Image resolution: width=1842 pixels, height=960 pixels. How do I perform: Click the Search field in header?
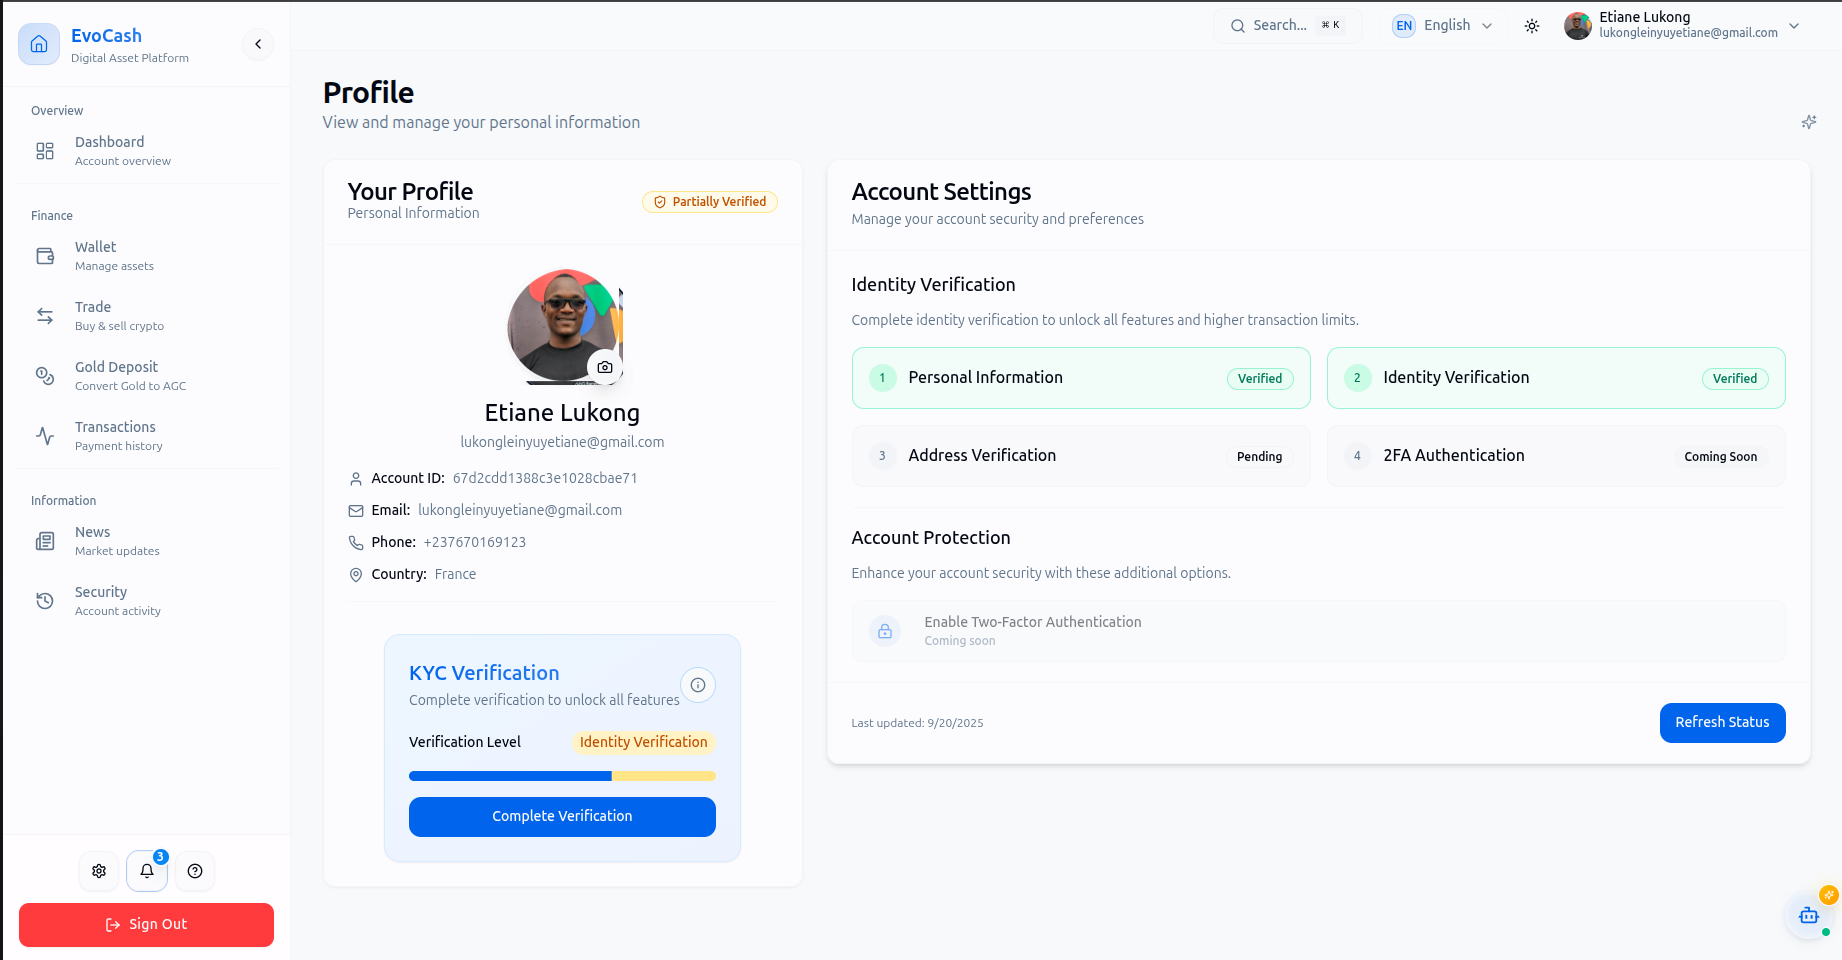pyautogui.click(x=1288, y=26)
